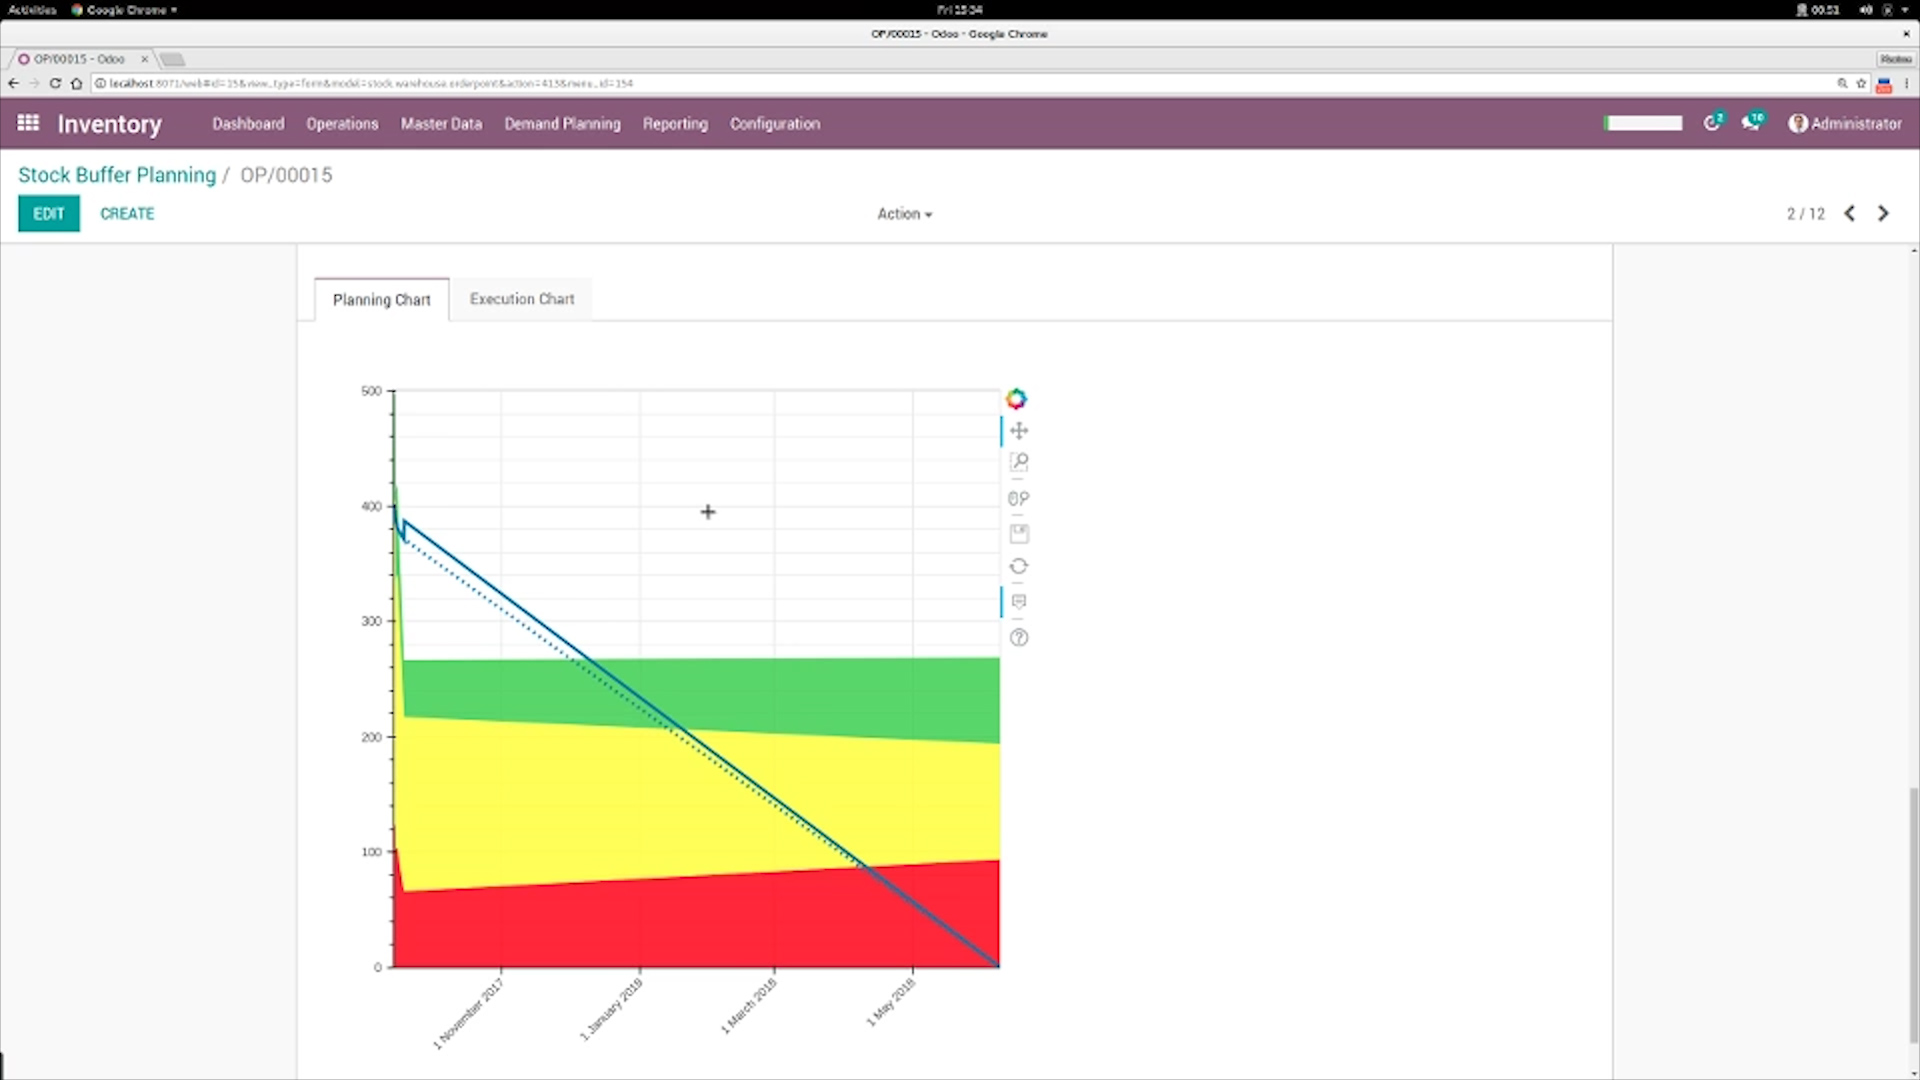Switch to the Execution Chart tab

(x=522, y=299)
